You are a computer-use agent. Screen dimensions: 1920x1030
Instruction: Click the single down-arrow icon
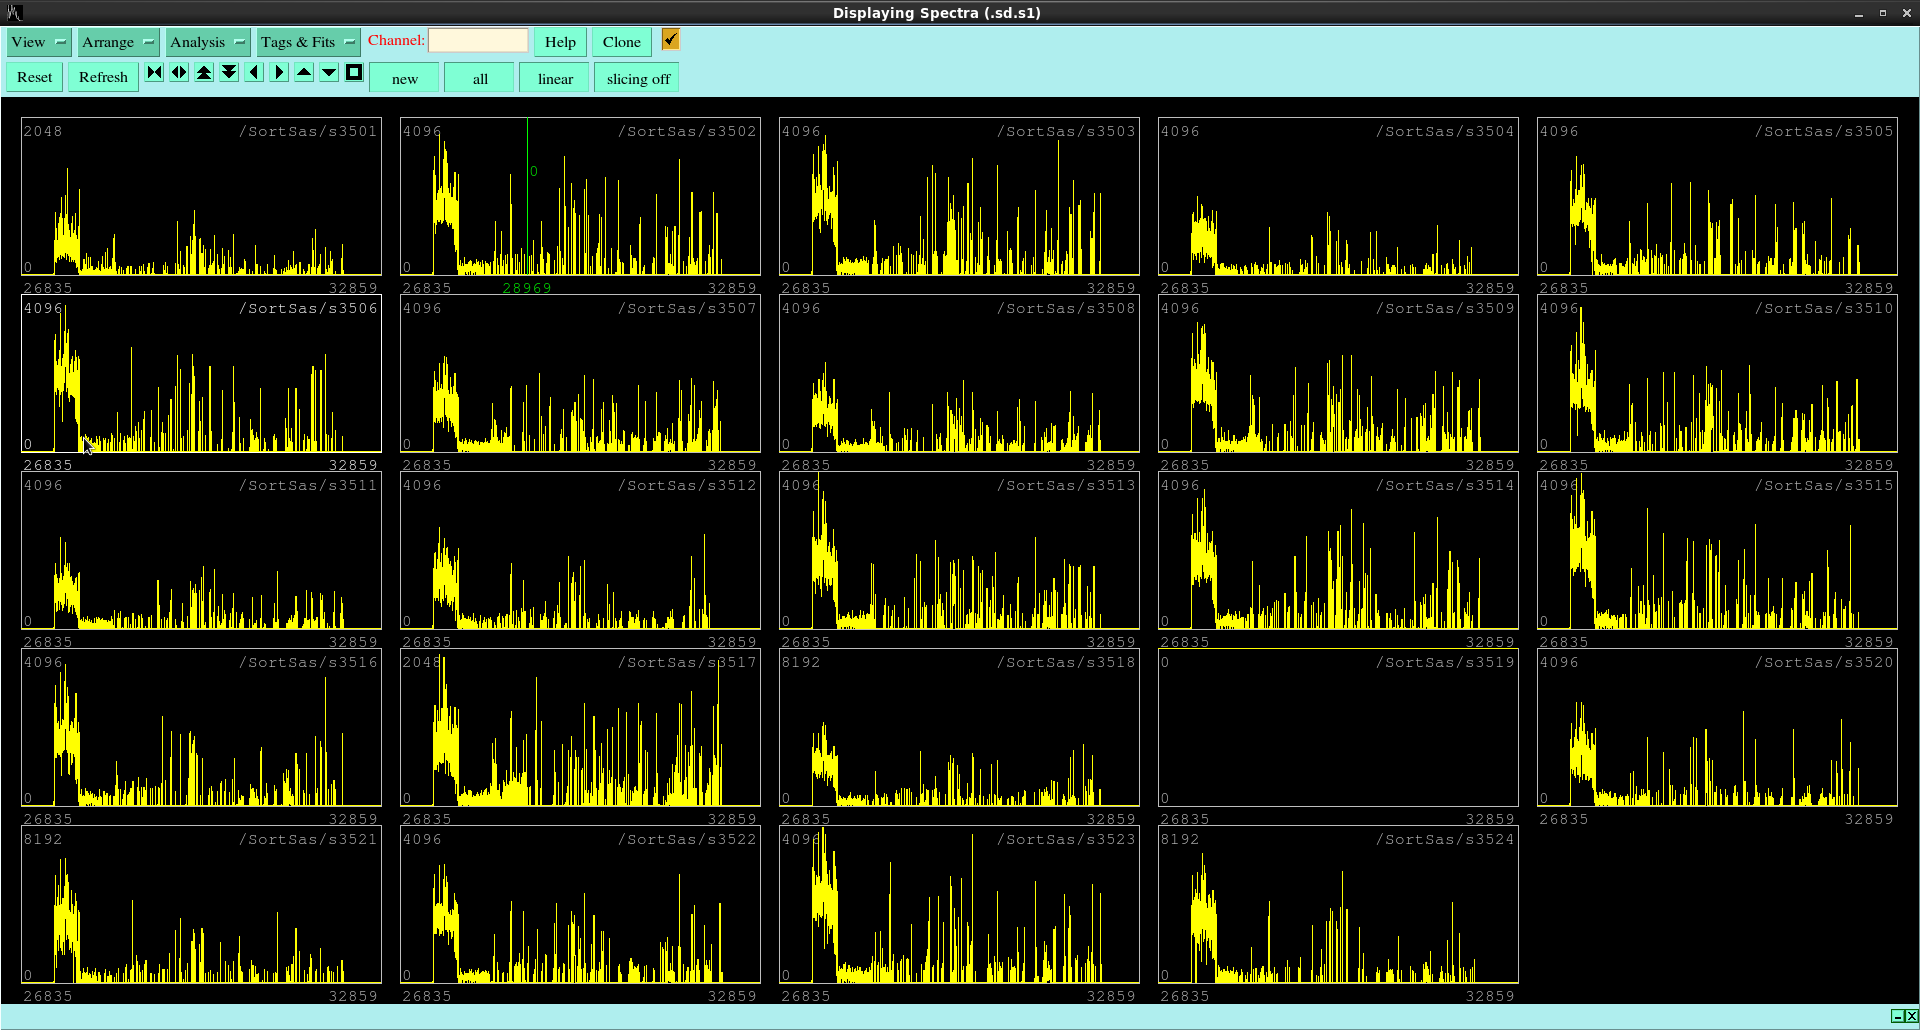pos(329,72)
